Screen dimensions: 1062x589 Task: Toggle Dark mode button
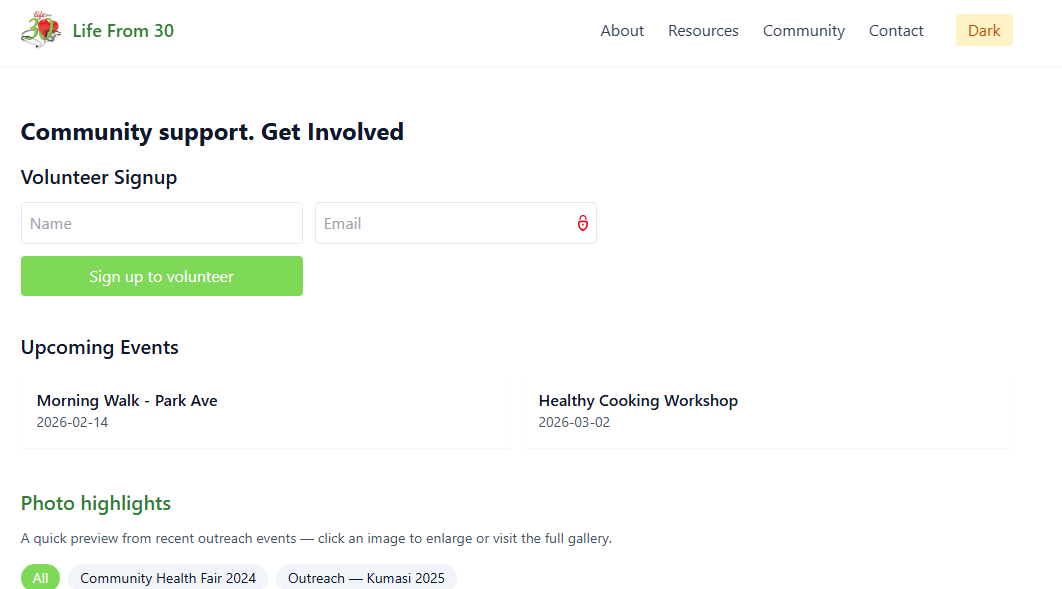click(x=984, y=31)
